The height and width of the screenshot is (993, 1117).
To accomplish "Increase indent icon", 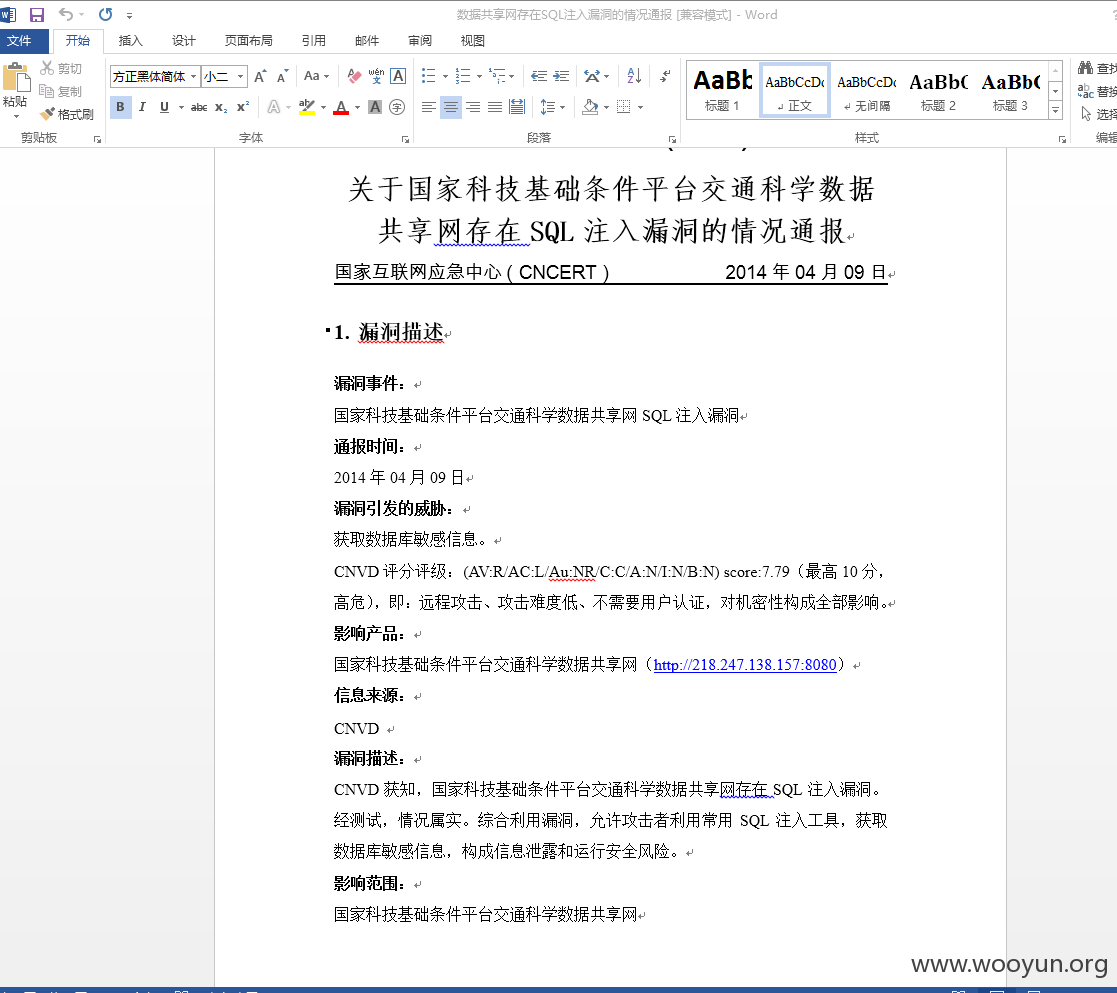I will point(561,76).
